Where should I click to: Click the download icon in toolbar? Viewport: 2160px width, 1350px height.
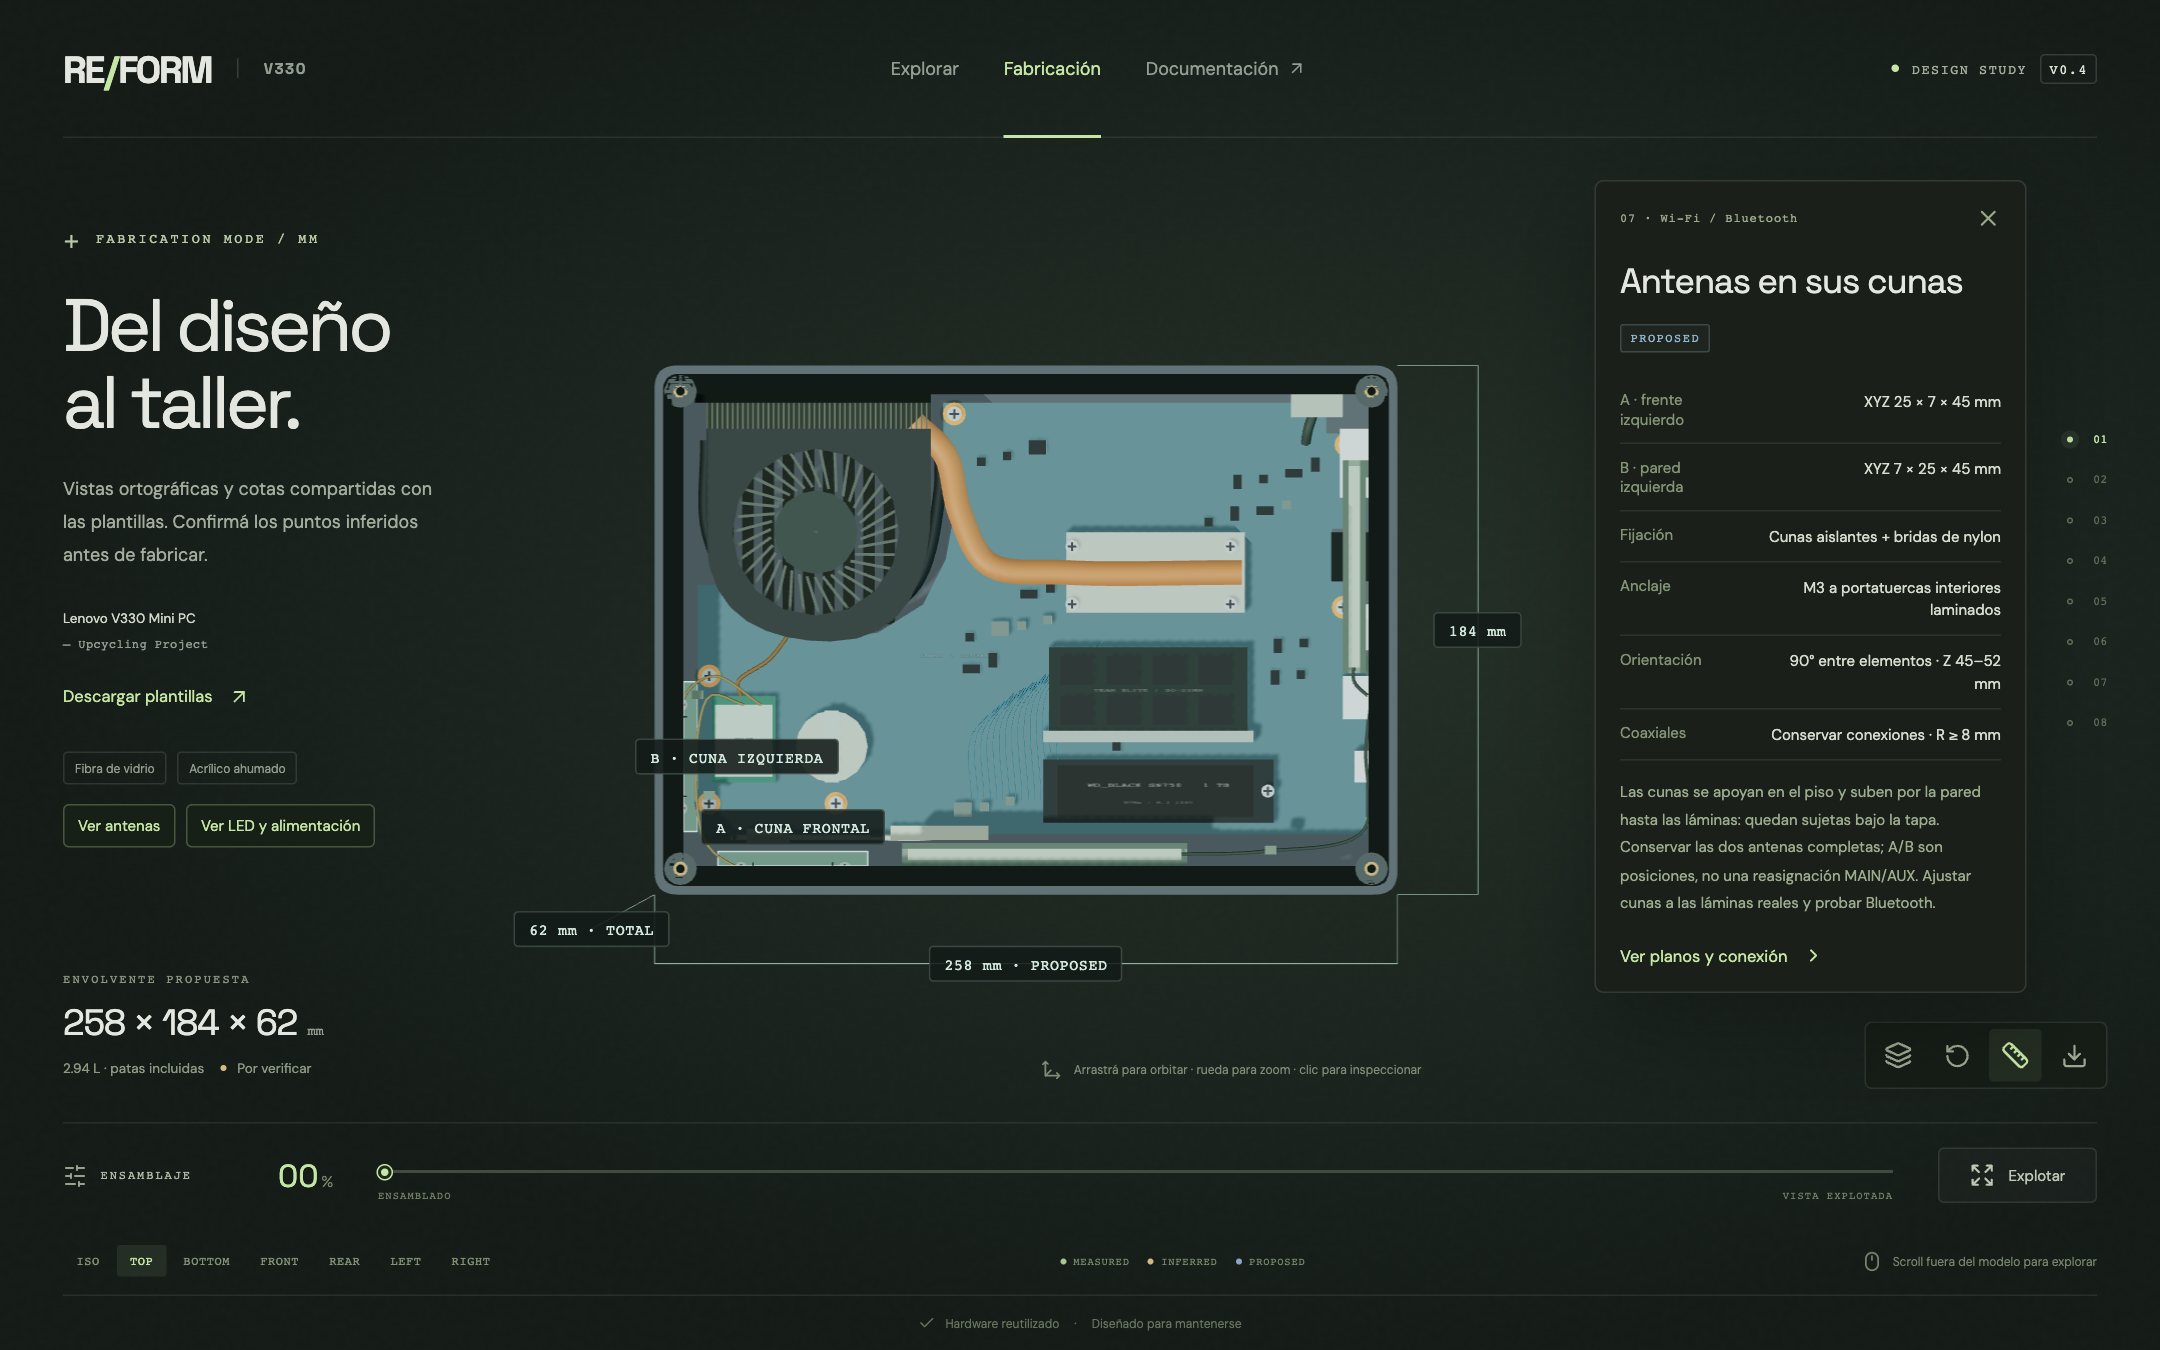tap(2074, 1055)
